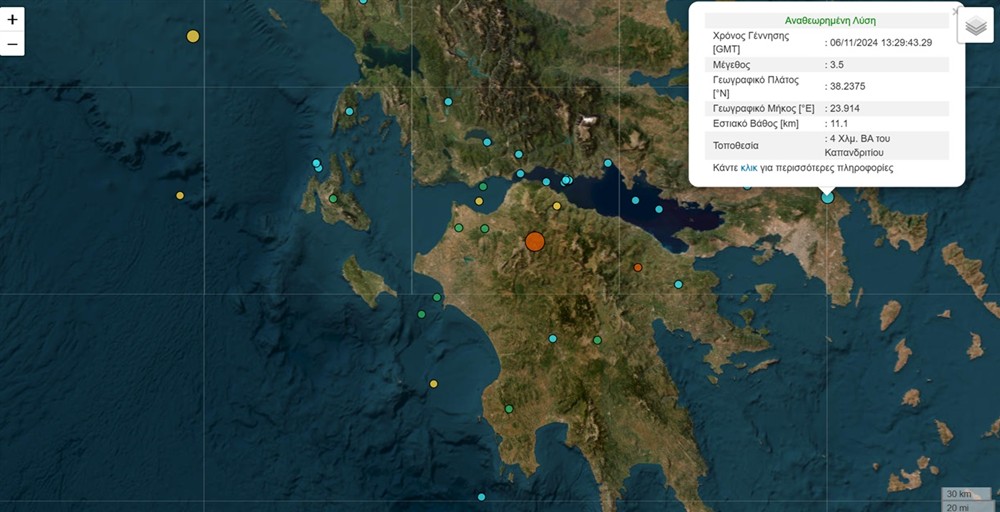The height and width of the screenshot is (512, 1000).
Task: Click the 'Αναθεωρημένη Λύση' popup header
Action: [x=826, y=19]
